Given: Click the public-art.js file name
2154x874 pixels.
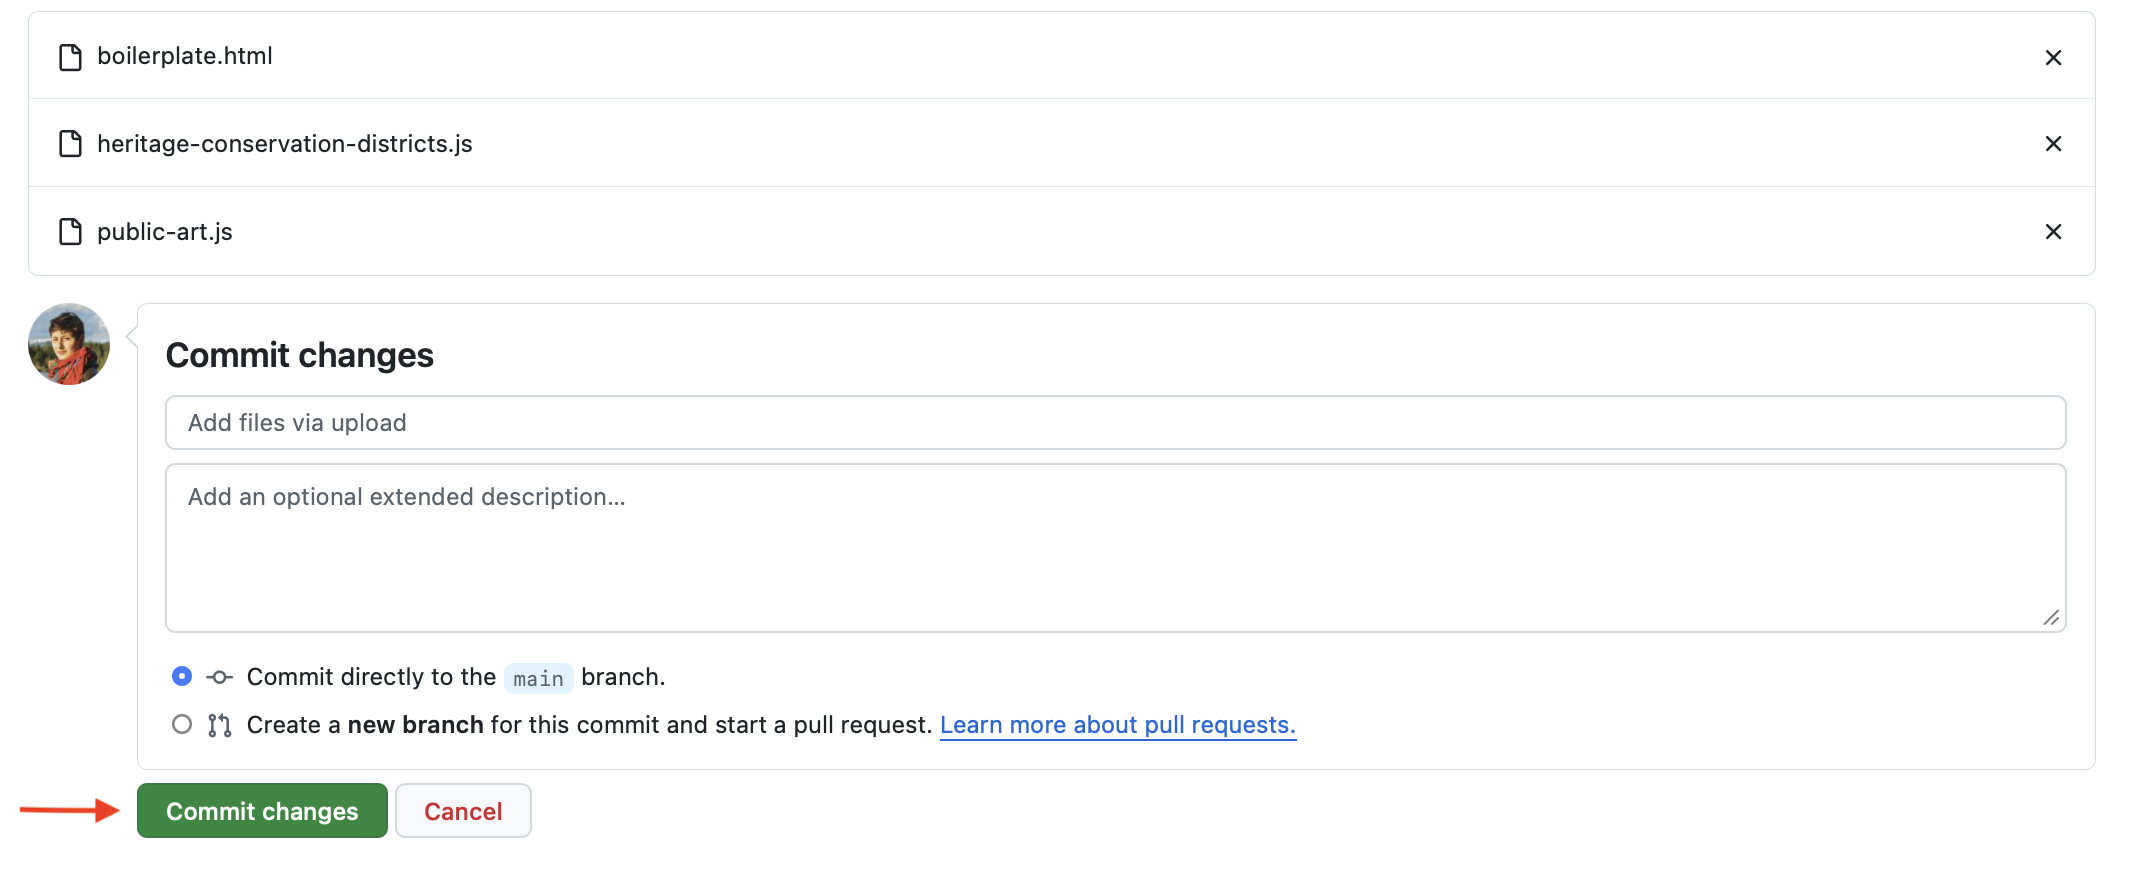Looking at the screenshot, I should click(165, 232).
